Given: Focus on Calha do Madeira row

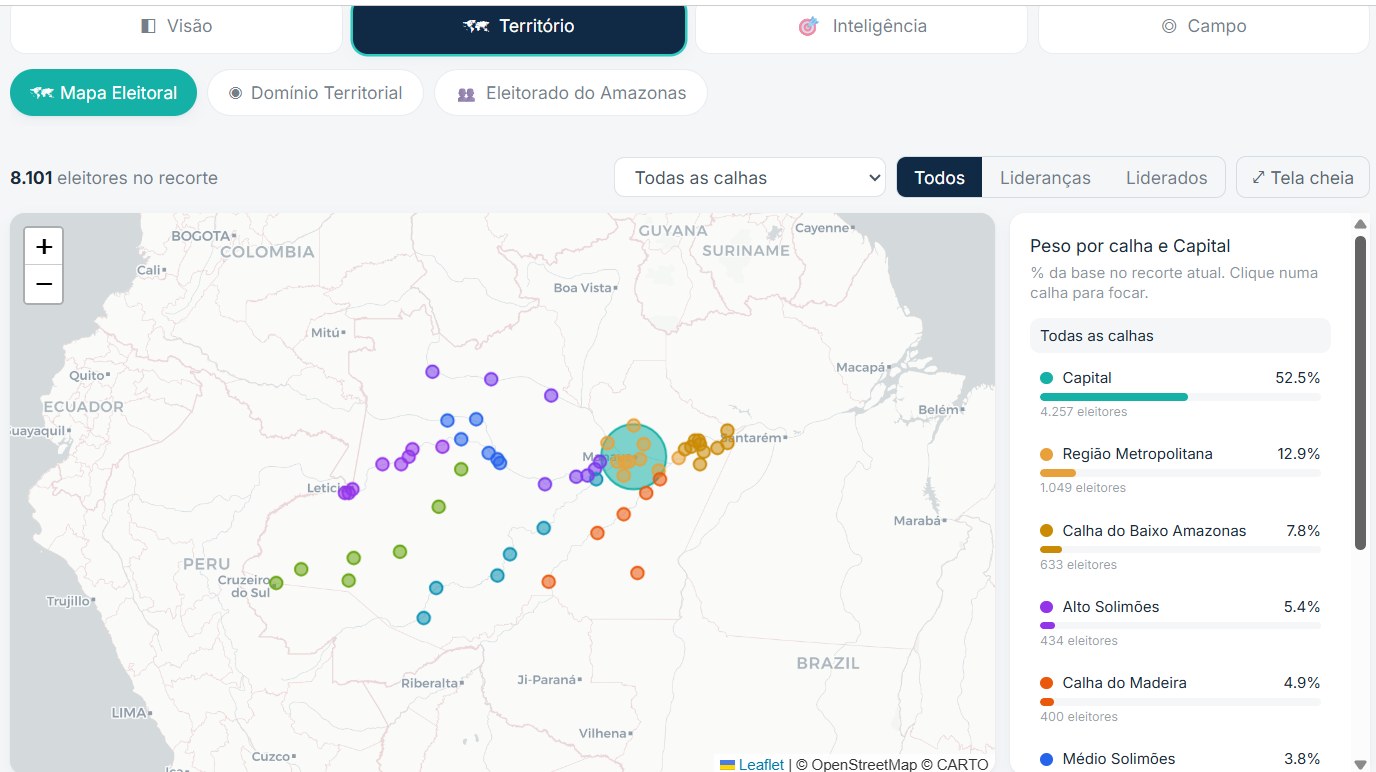Looking at the screenshot, I should 1180,698.
